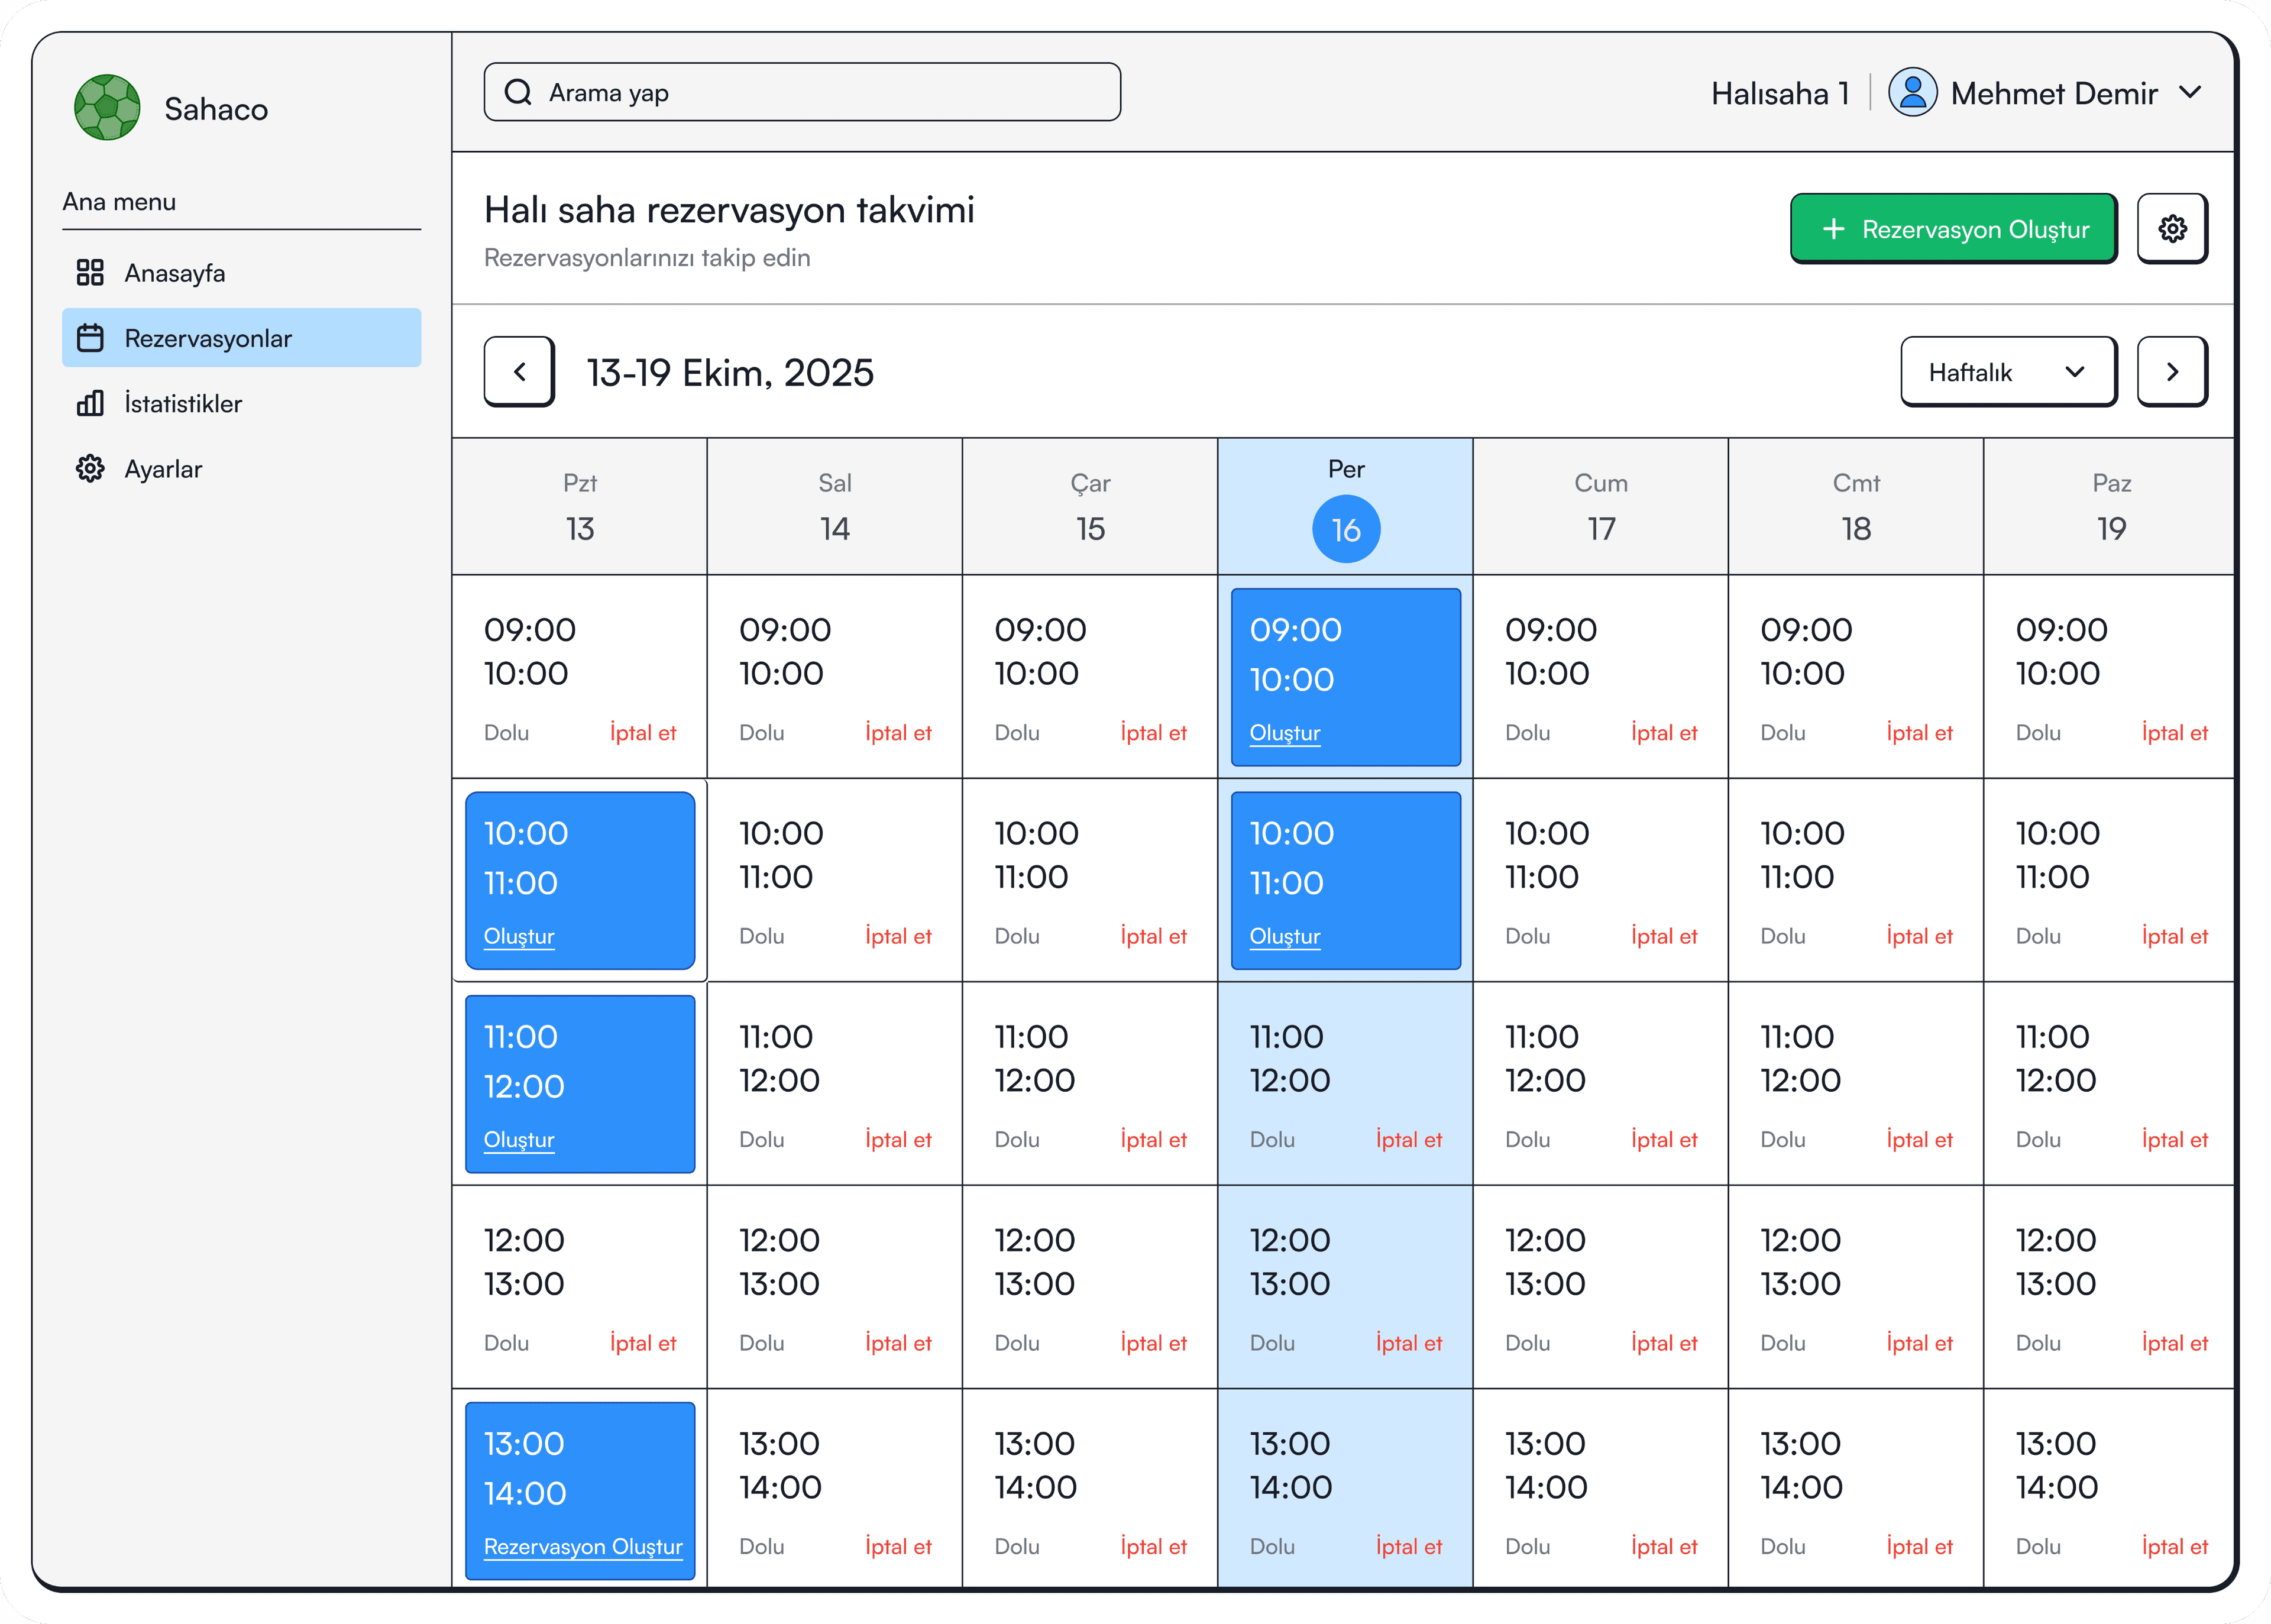Open the Haftalık view dropdown

pos(2008,371)
